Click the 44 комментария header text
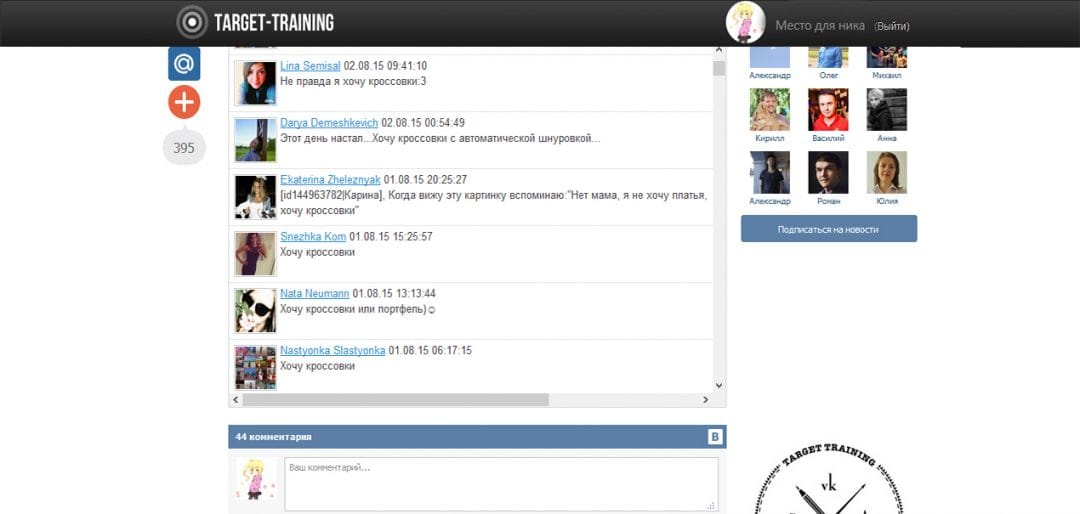 pos(273,437)
